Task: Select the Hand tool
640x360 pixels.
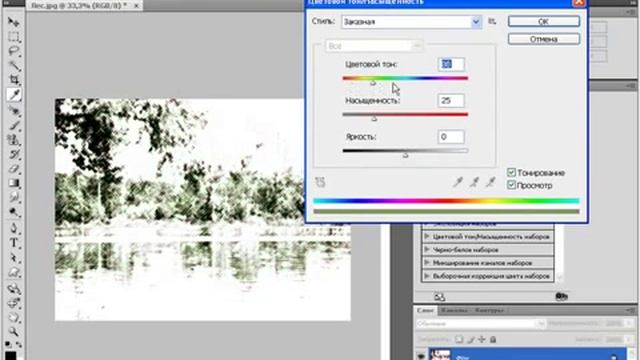Action: [x=13, y=317]
